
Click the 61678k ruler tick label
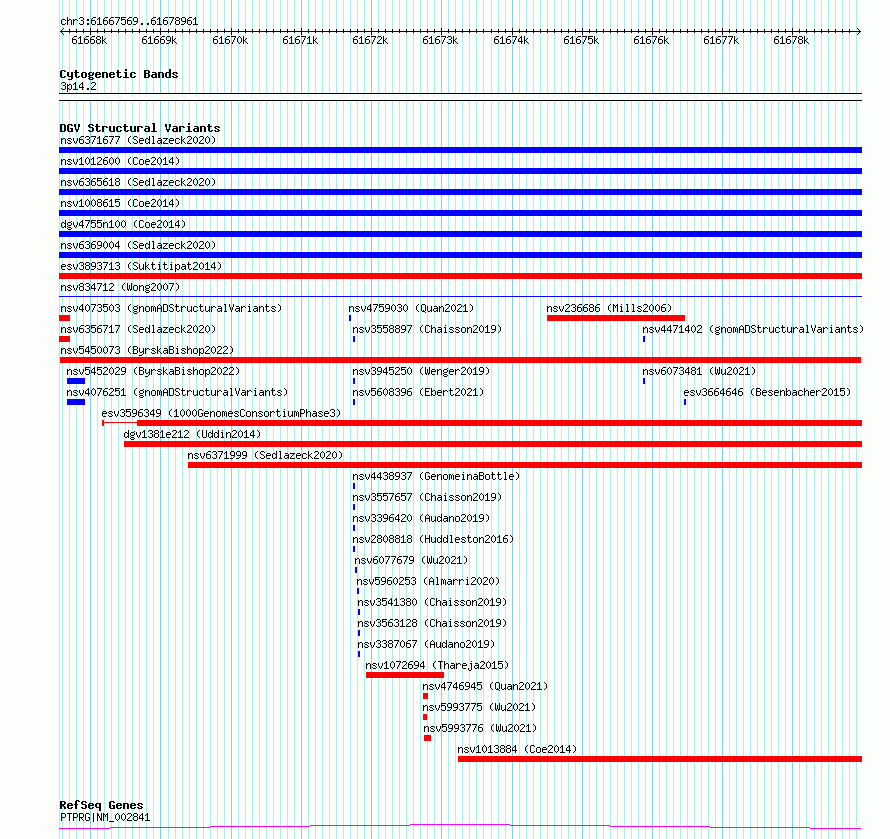(x=791, y=40)
